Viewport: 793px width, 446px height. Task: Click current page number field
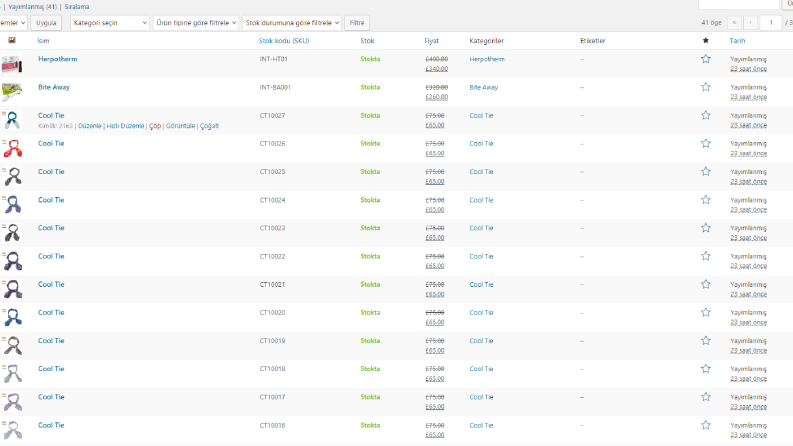point(771,23)
